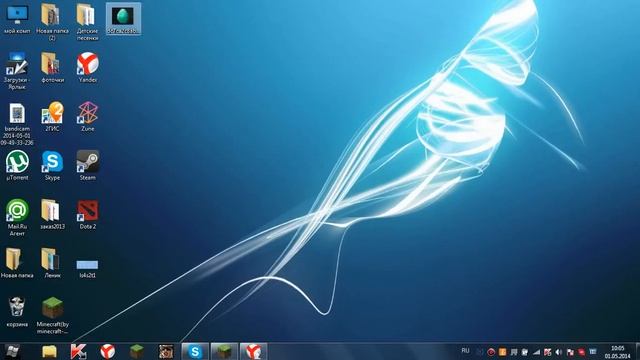Select the 2ГИС desktop shortcut
Viewport: 640px width, 360px height.
point(52,117)
